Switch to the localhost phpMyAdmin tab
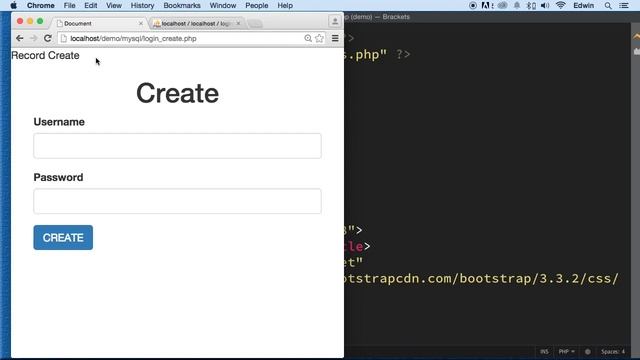Screen dimensions: 640x360 196,24
